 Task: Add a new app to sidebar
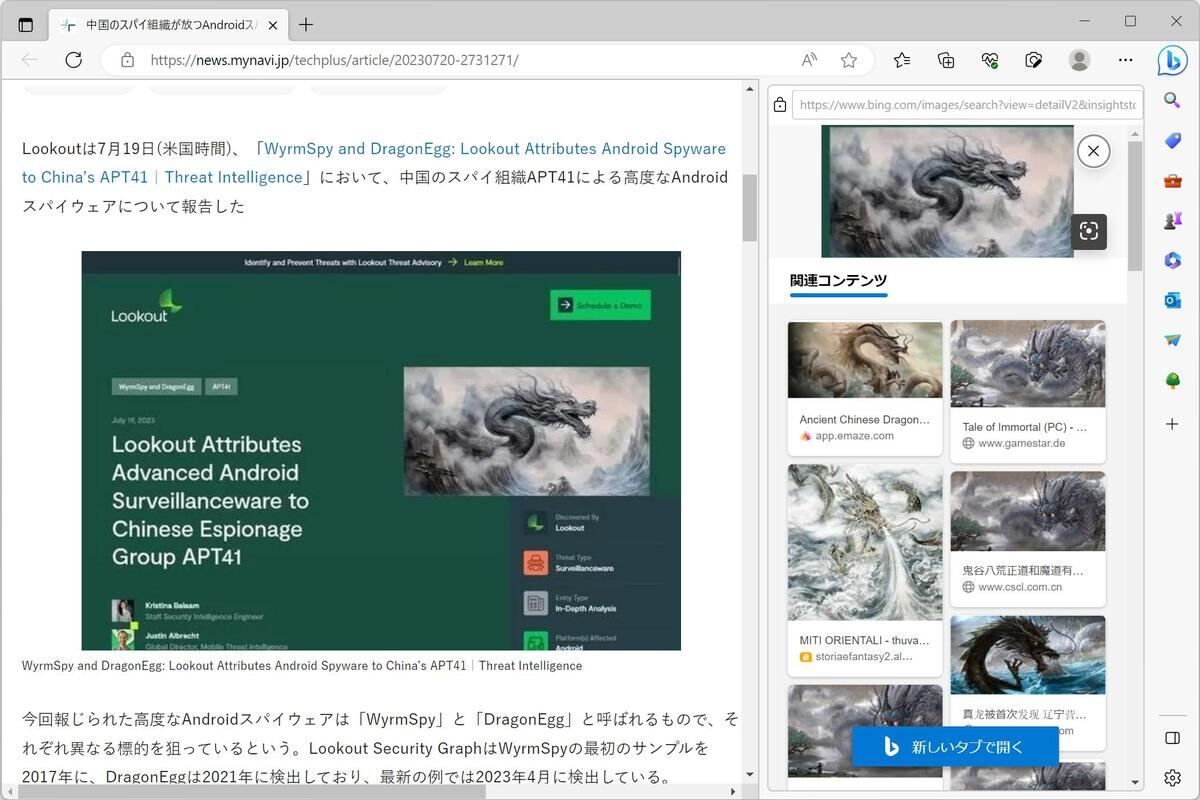(x=1173, y=424)
